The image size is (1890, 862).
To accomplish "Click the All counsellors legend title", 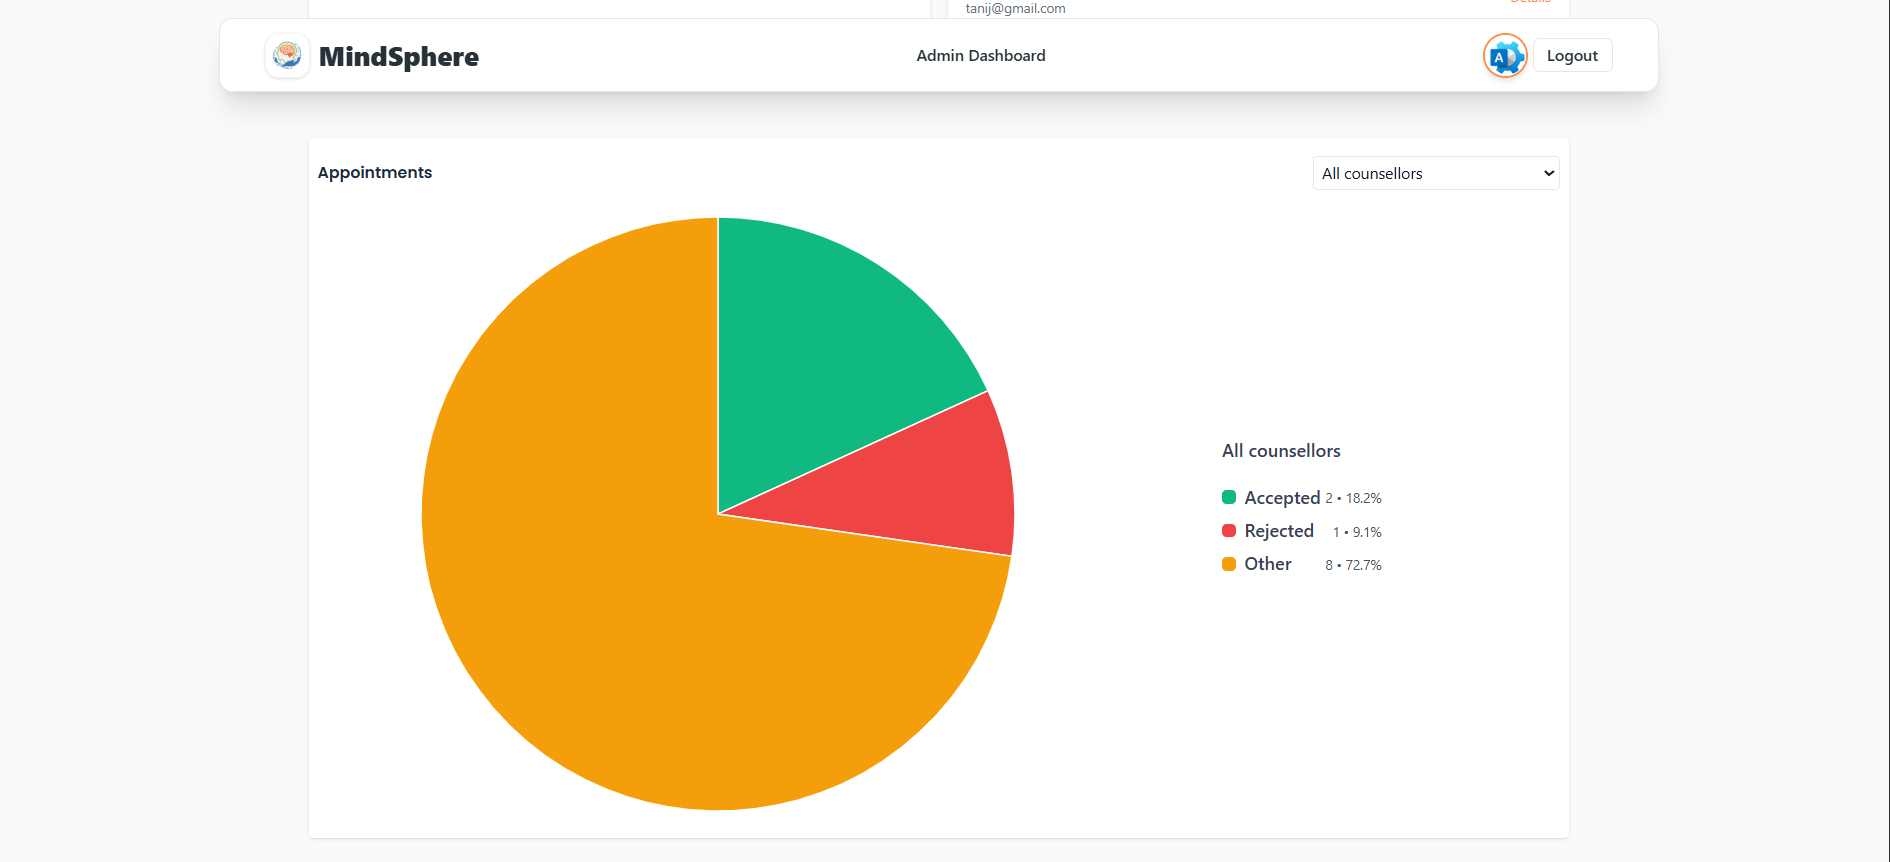I will pyautogui.click(x=1281, y=451).
